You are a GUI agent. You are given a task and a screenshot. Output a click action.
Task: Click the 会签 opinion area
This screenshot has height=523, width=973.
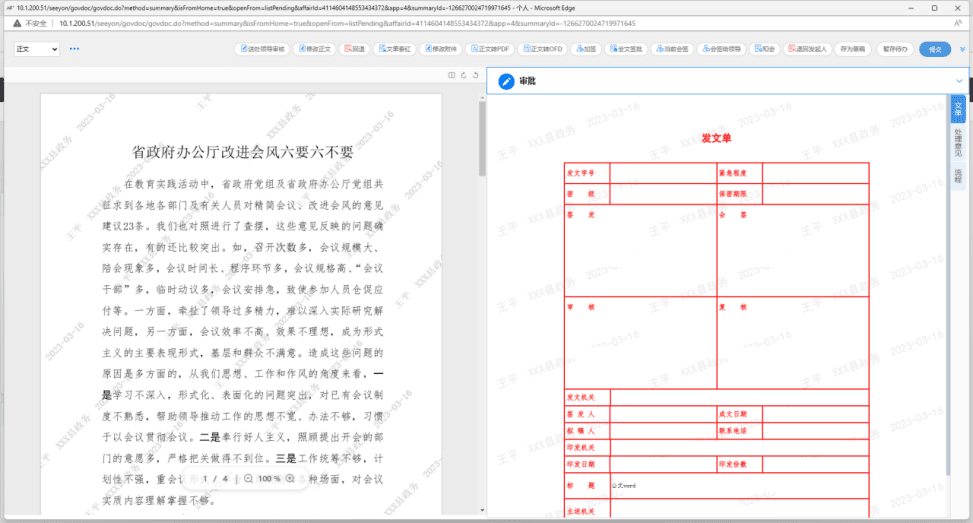coord(793,251)
